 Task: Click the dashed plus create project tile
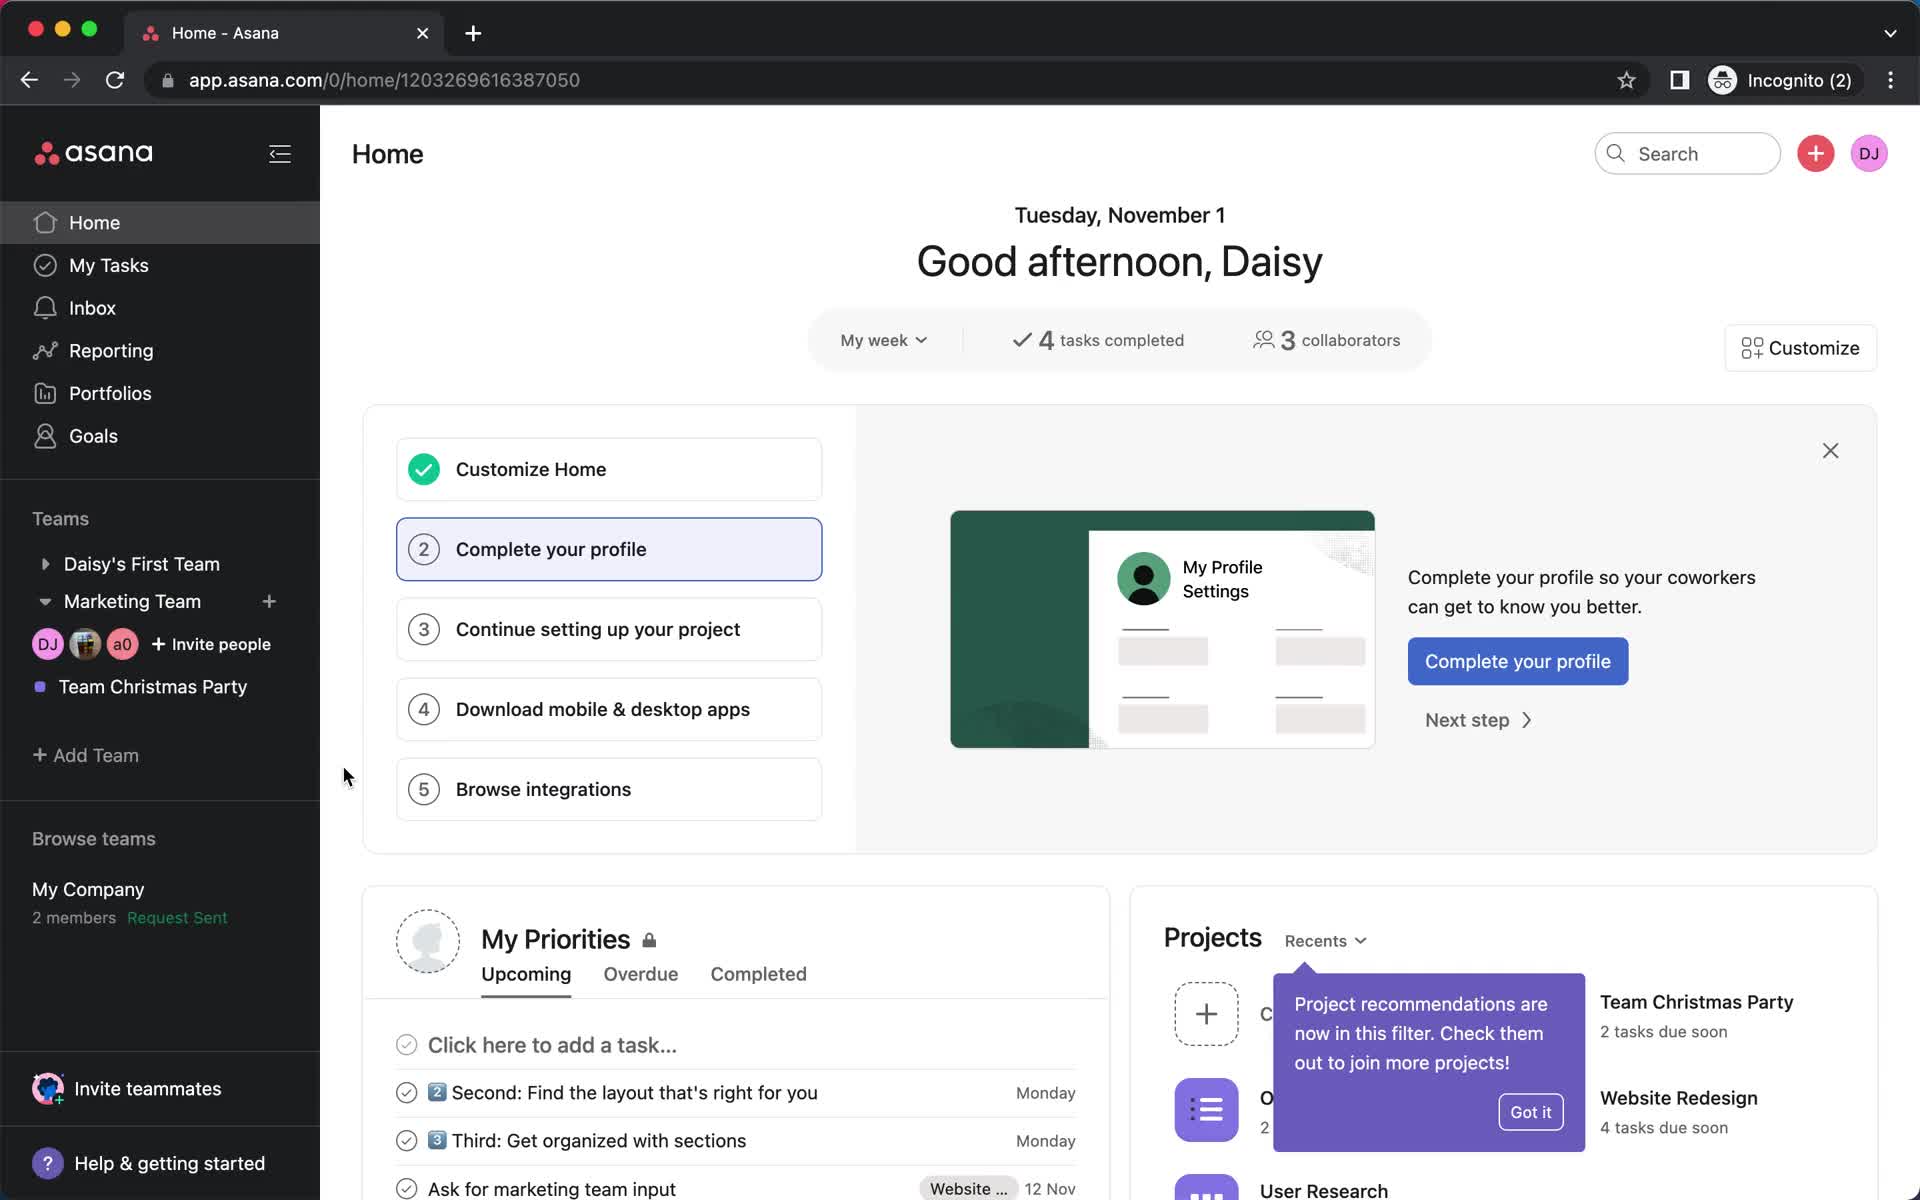1206,1014
